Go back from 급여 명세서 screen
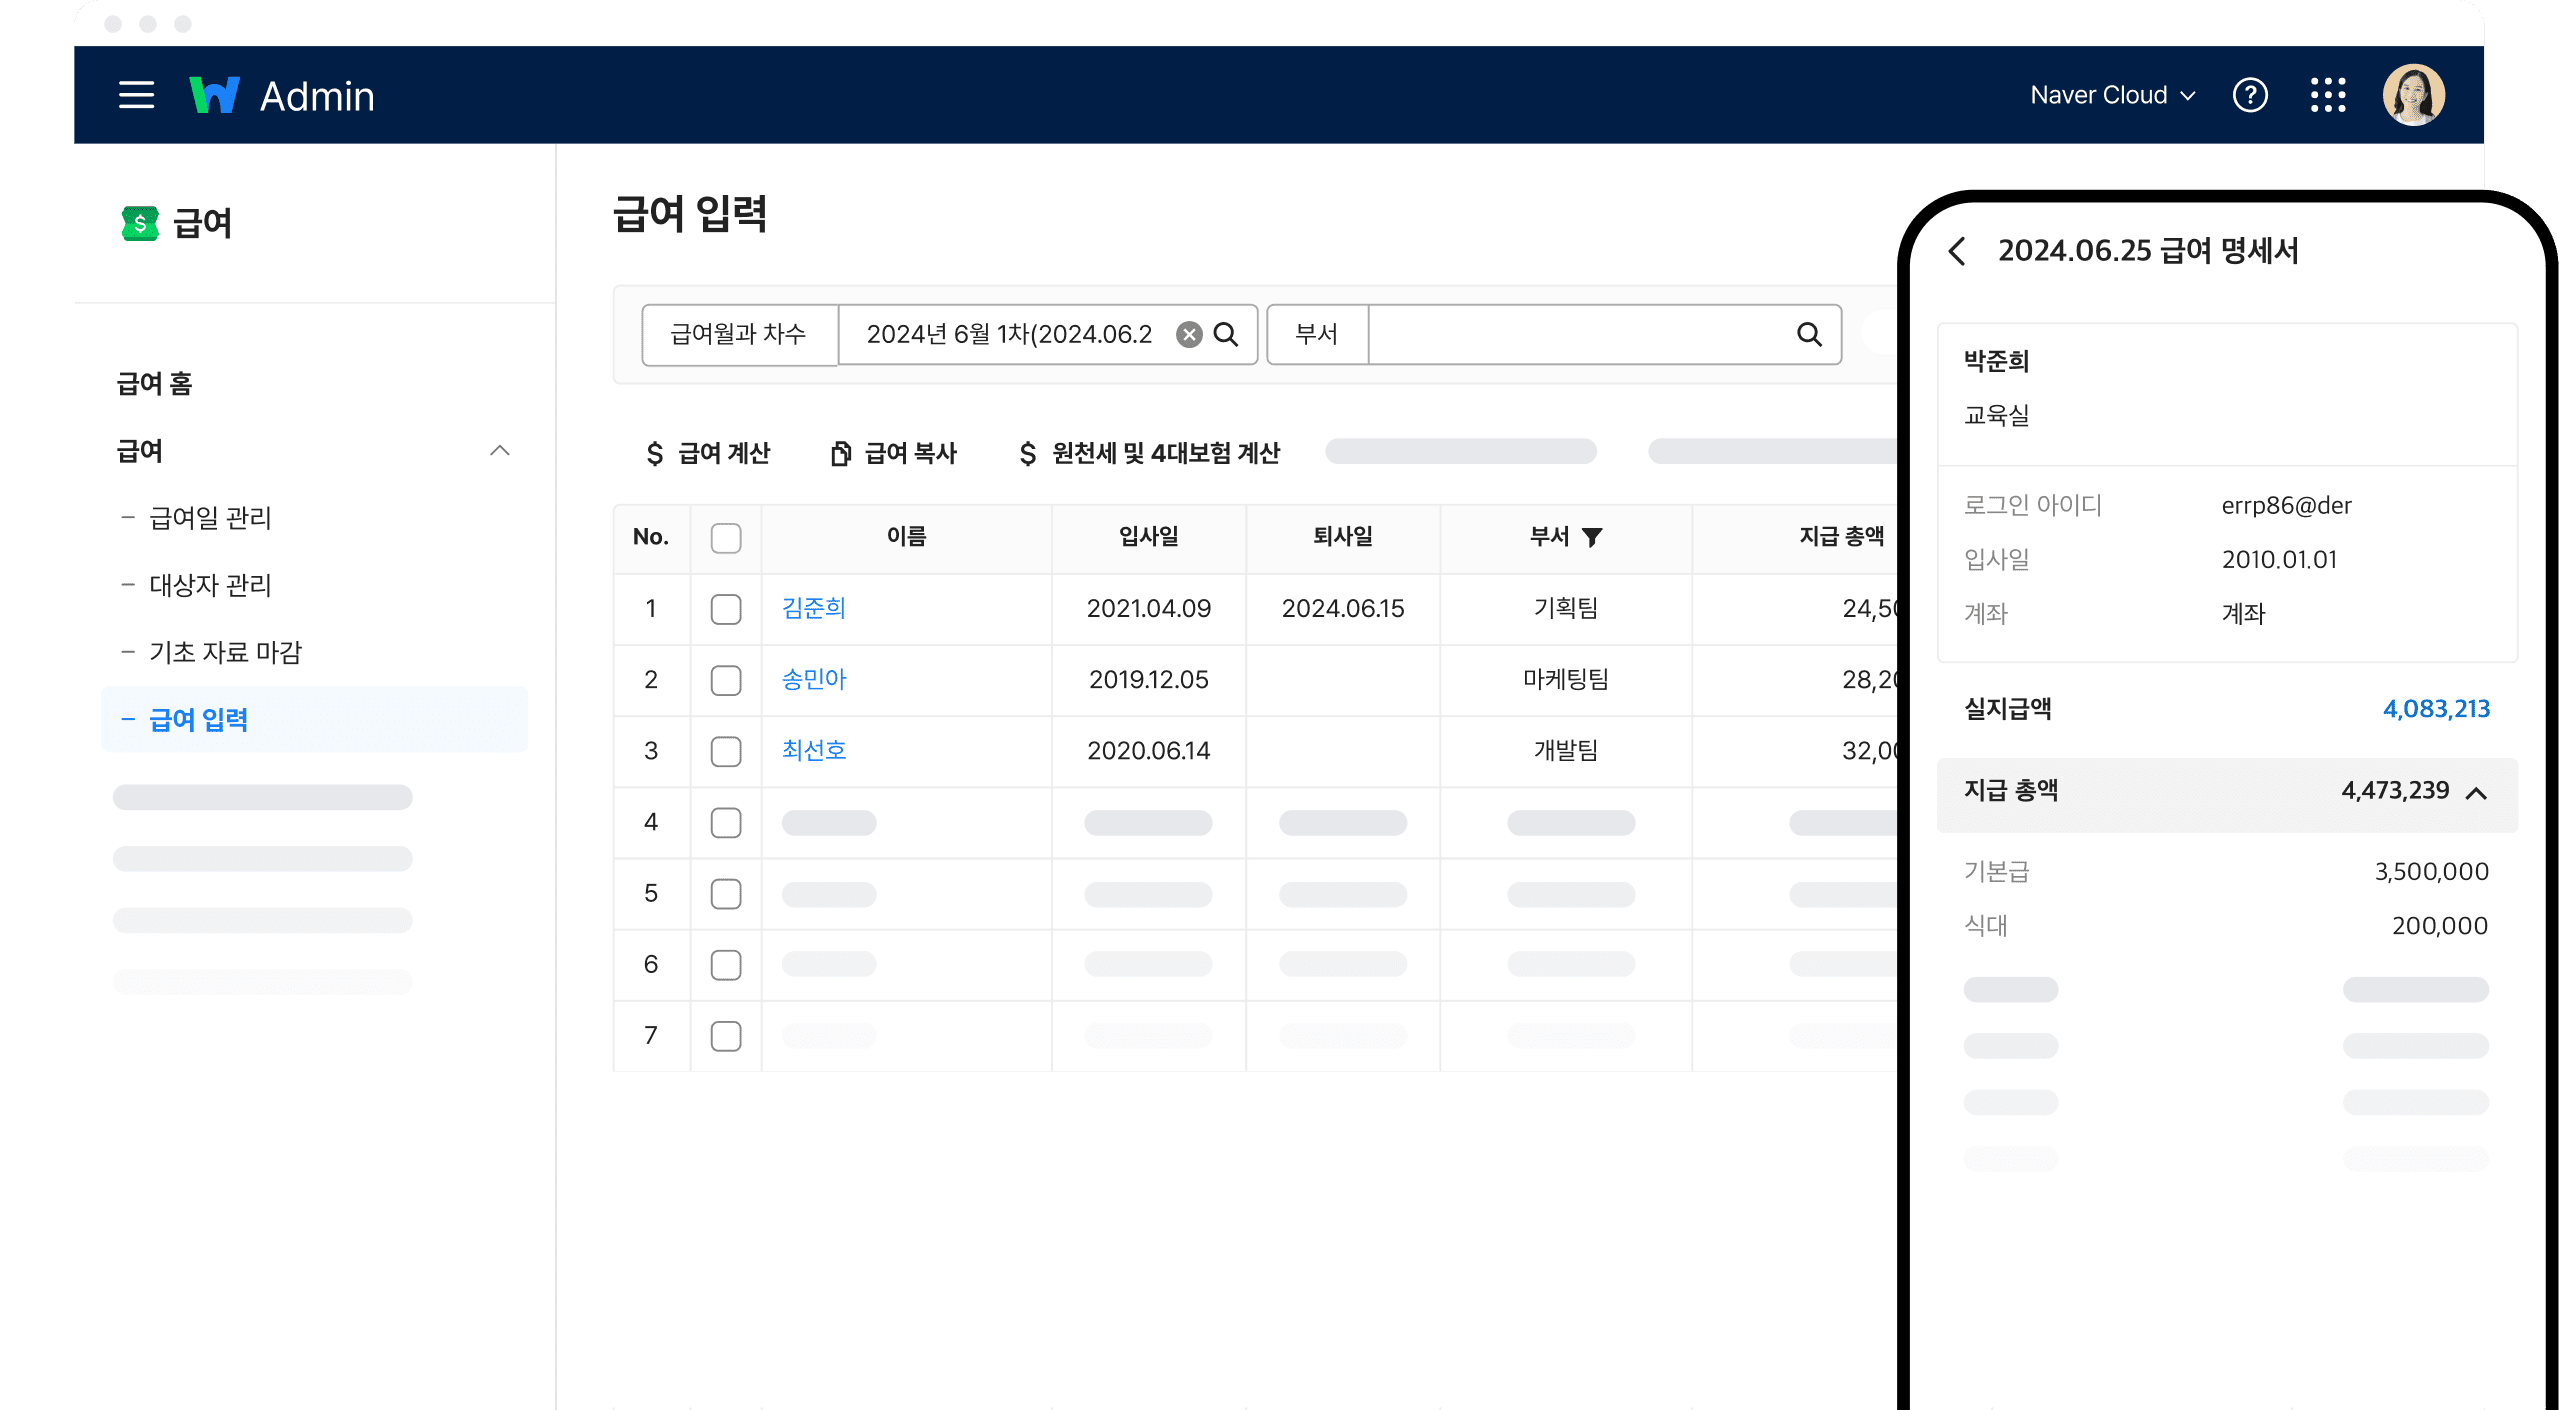 (1958, 251)
